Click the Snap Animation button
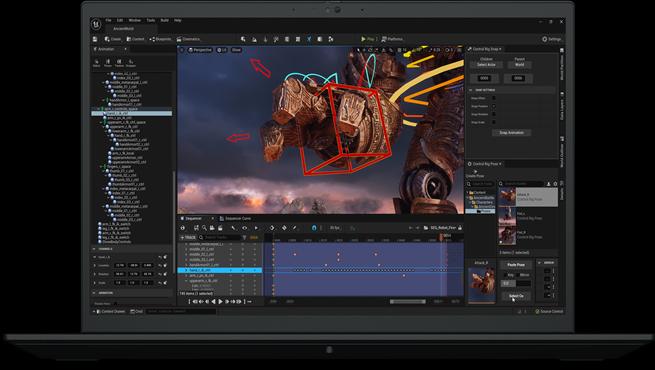The width and height of the screenshot is (655, 370). [511, 132]
